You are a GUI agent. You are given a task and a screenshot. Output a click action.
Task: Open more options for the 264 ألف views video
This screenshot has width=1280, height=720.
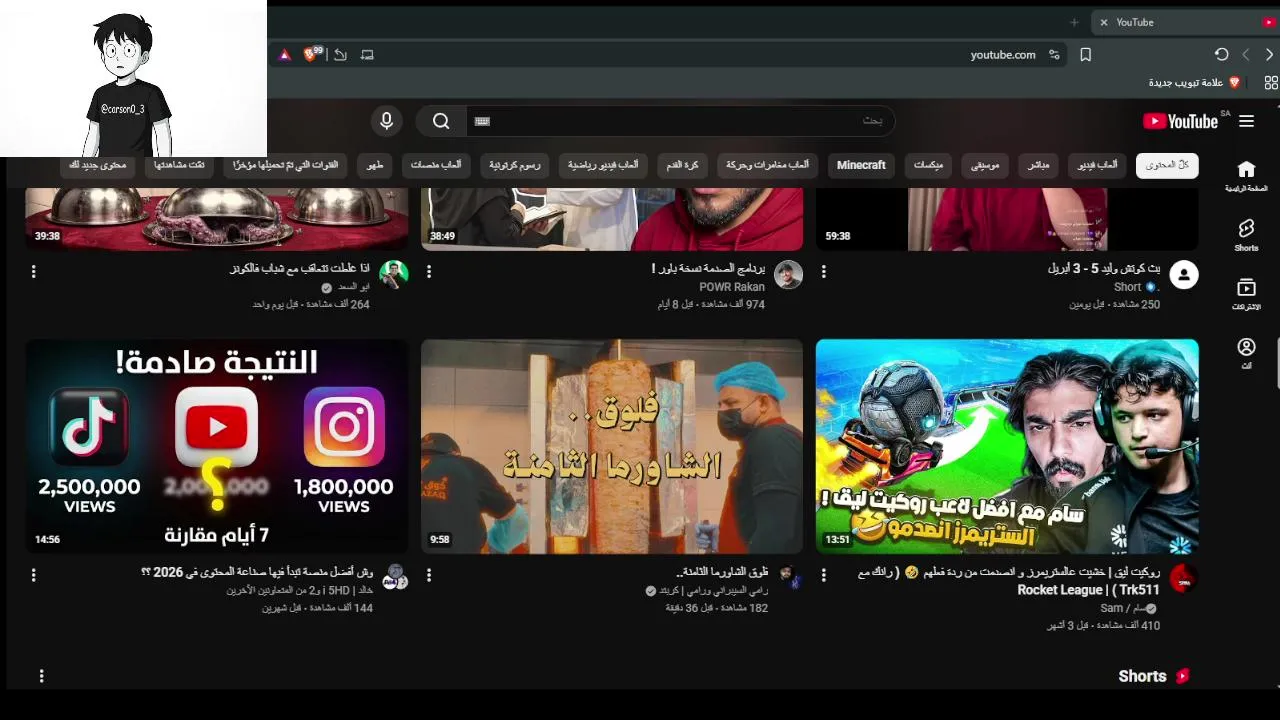click(34, 271)
